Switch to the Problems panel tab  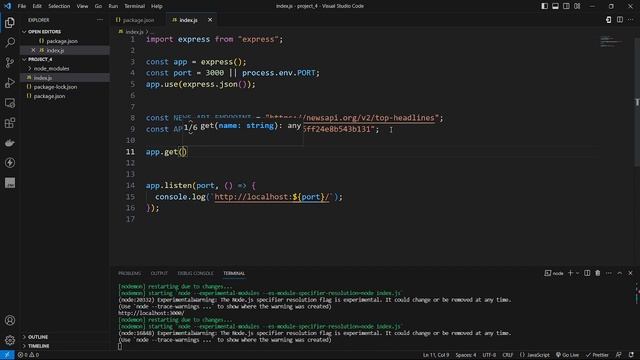click(129, 273)
